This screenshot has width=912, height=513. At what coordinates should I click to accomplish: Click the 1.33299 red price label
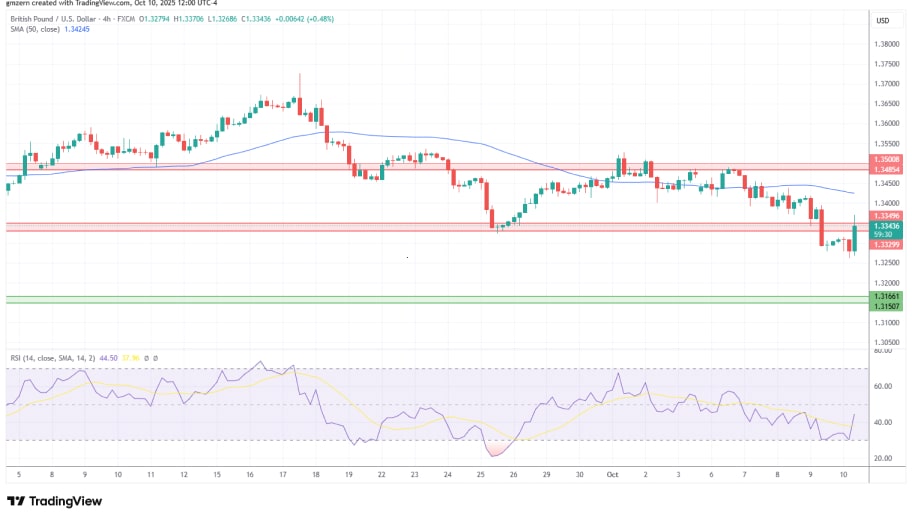(886, 245)
